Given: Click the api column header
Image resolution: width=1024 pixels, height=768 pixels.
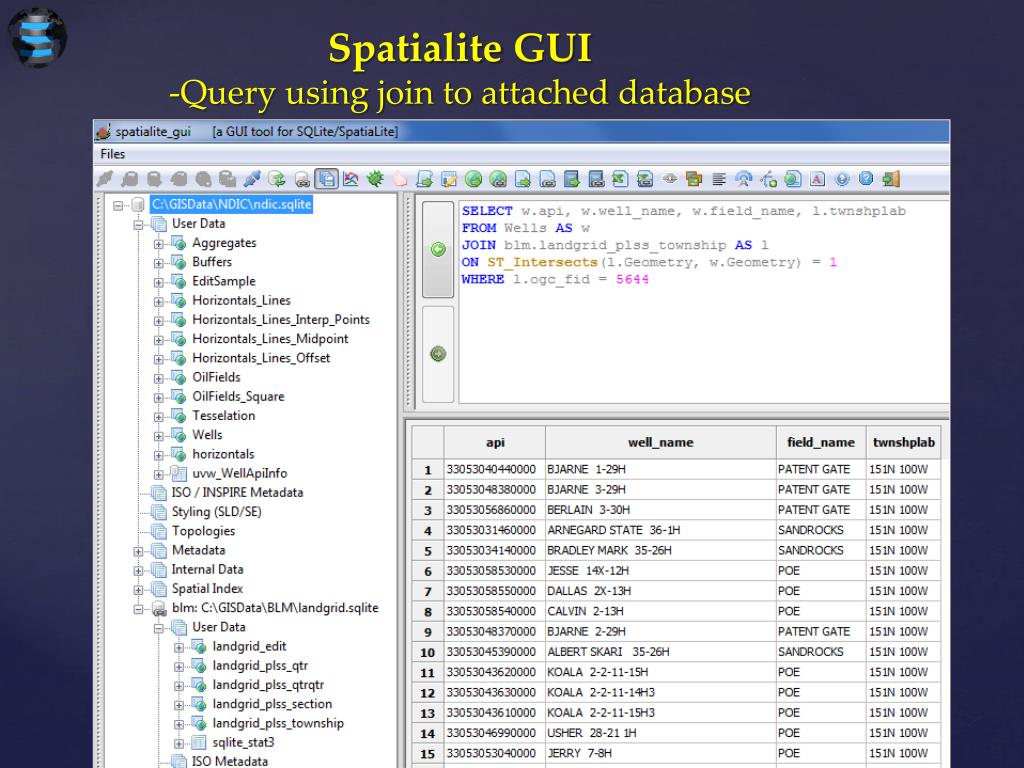Looking at the screenshot, I should click(x=495, y=443).
